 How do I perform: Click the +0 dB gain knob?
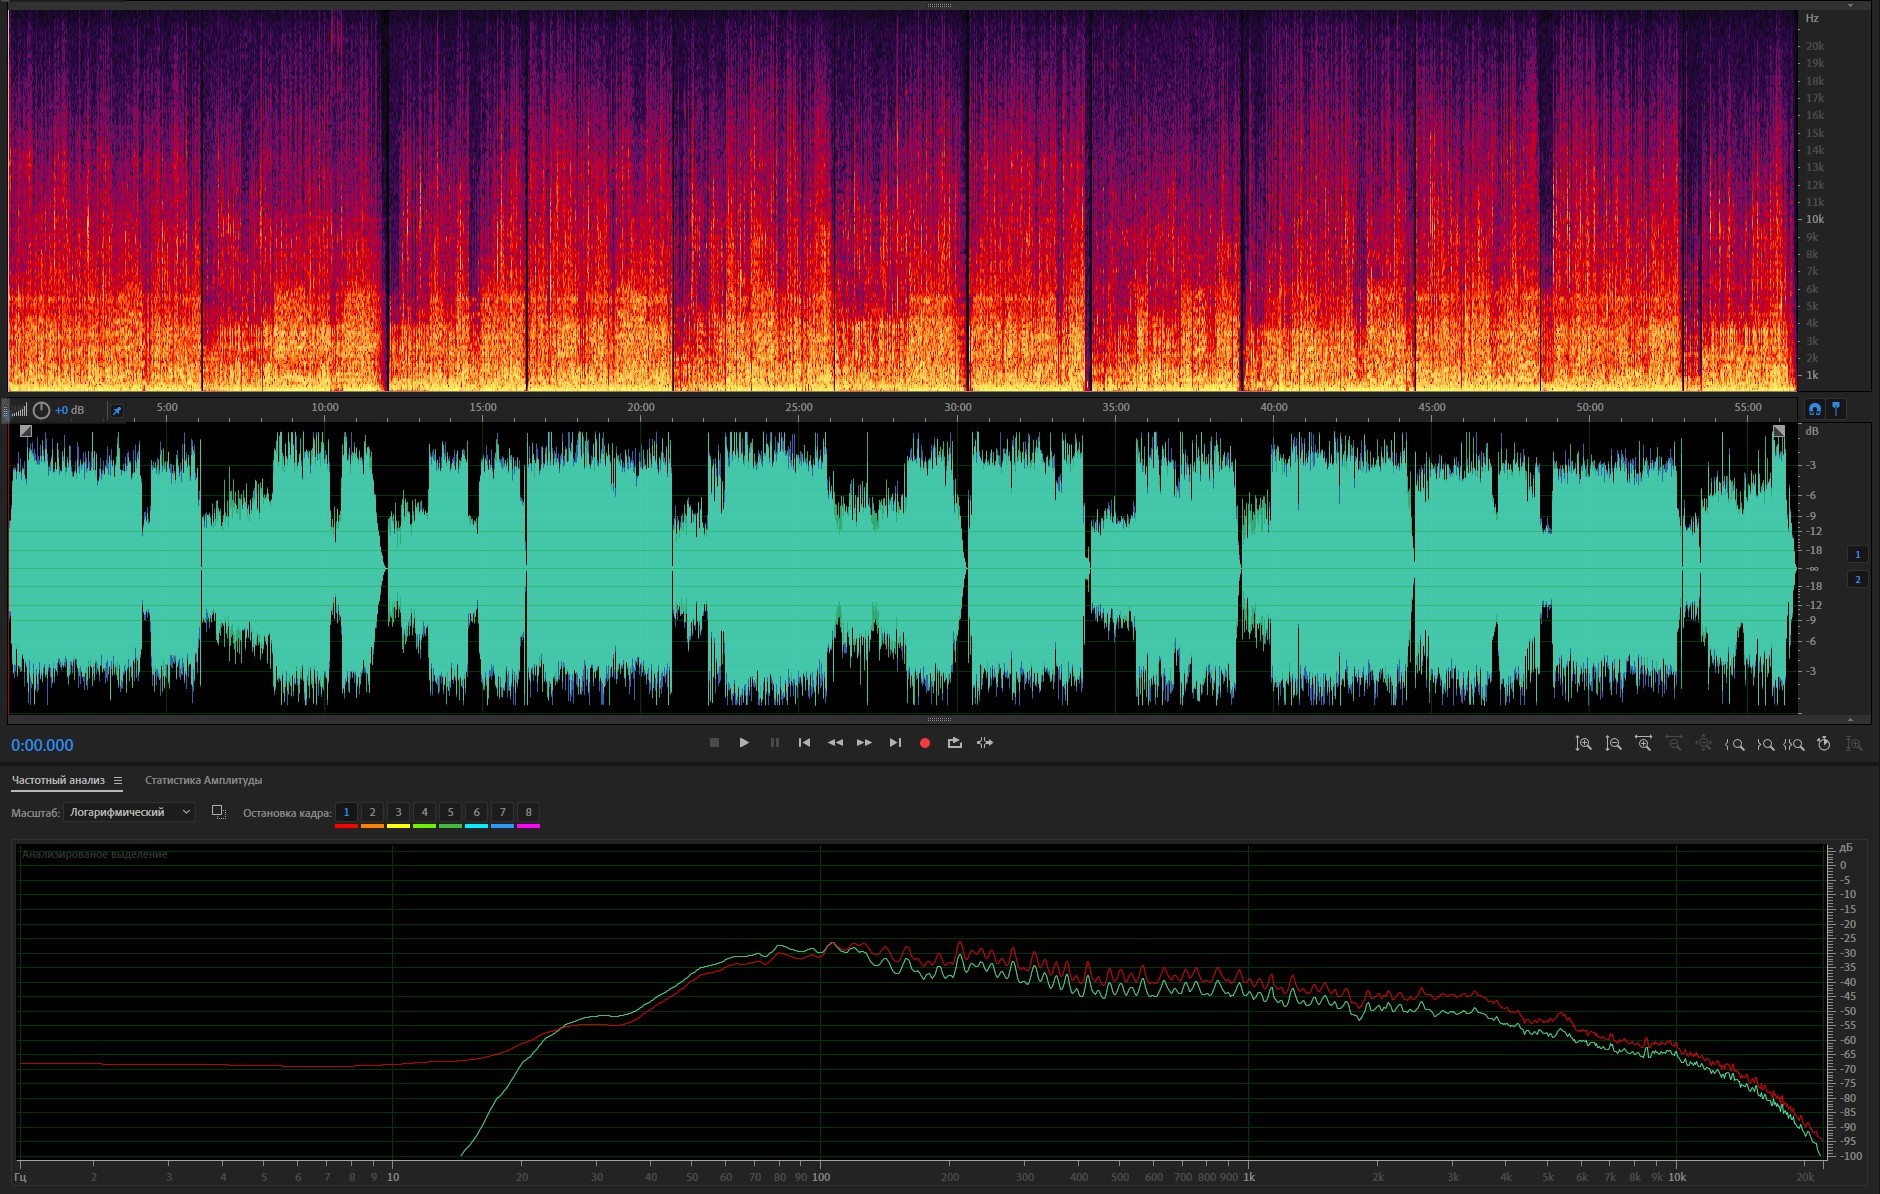tap(41, 410)
